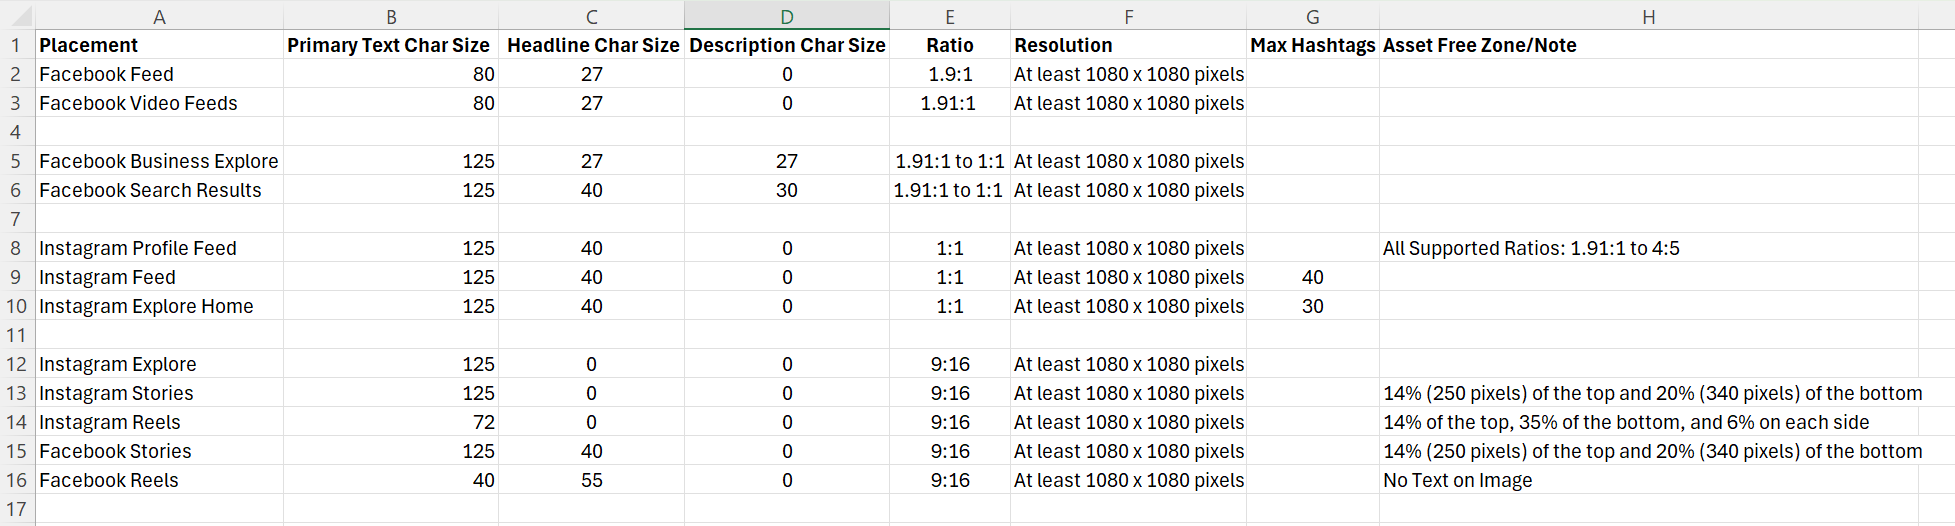Click the Placement header cell
Screen dimensions: 1955x526
[89, 45]
